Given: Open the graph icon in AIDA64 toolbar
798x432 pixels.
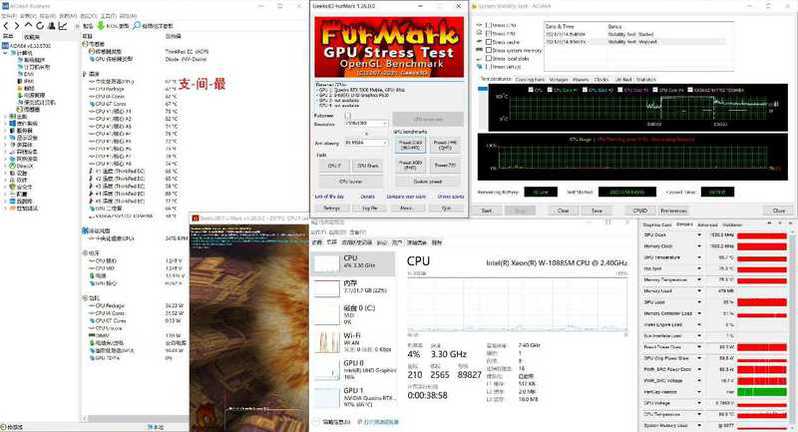Looking at the screenshot, I should click(63, 25).
